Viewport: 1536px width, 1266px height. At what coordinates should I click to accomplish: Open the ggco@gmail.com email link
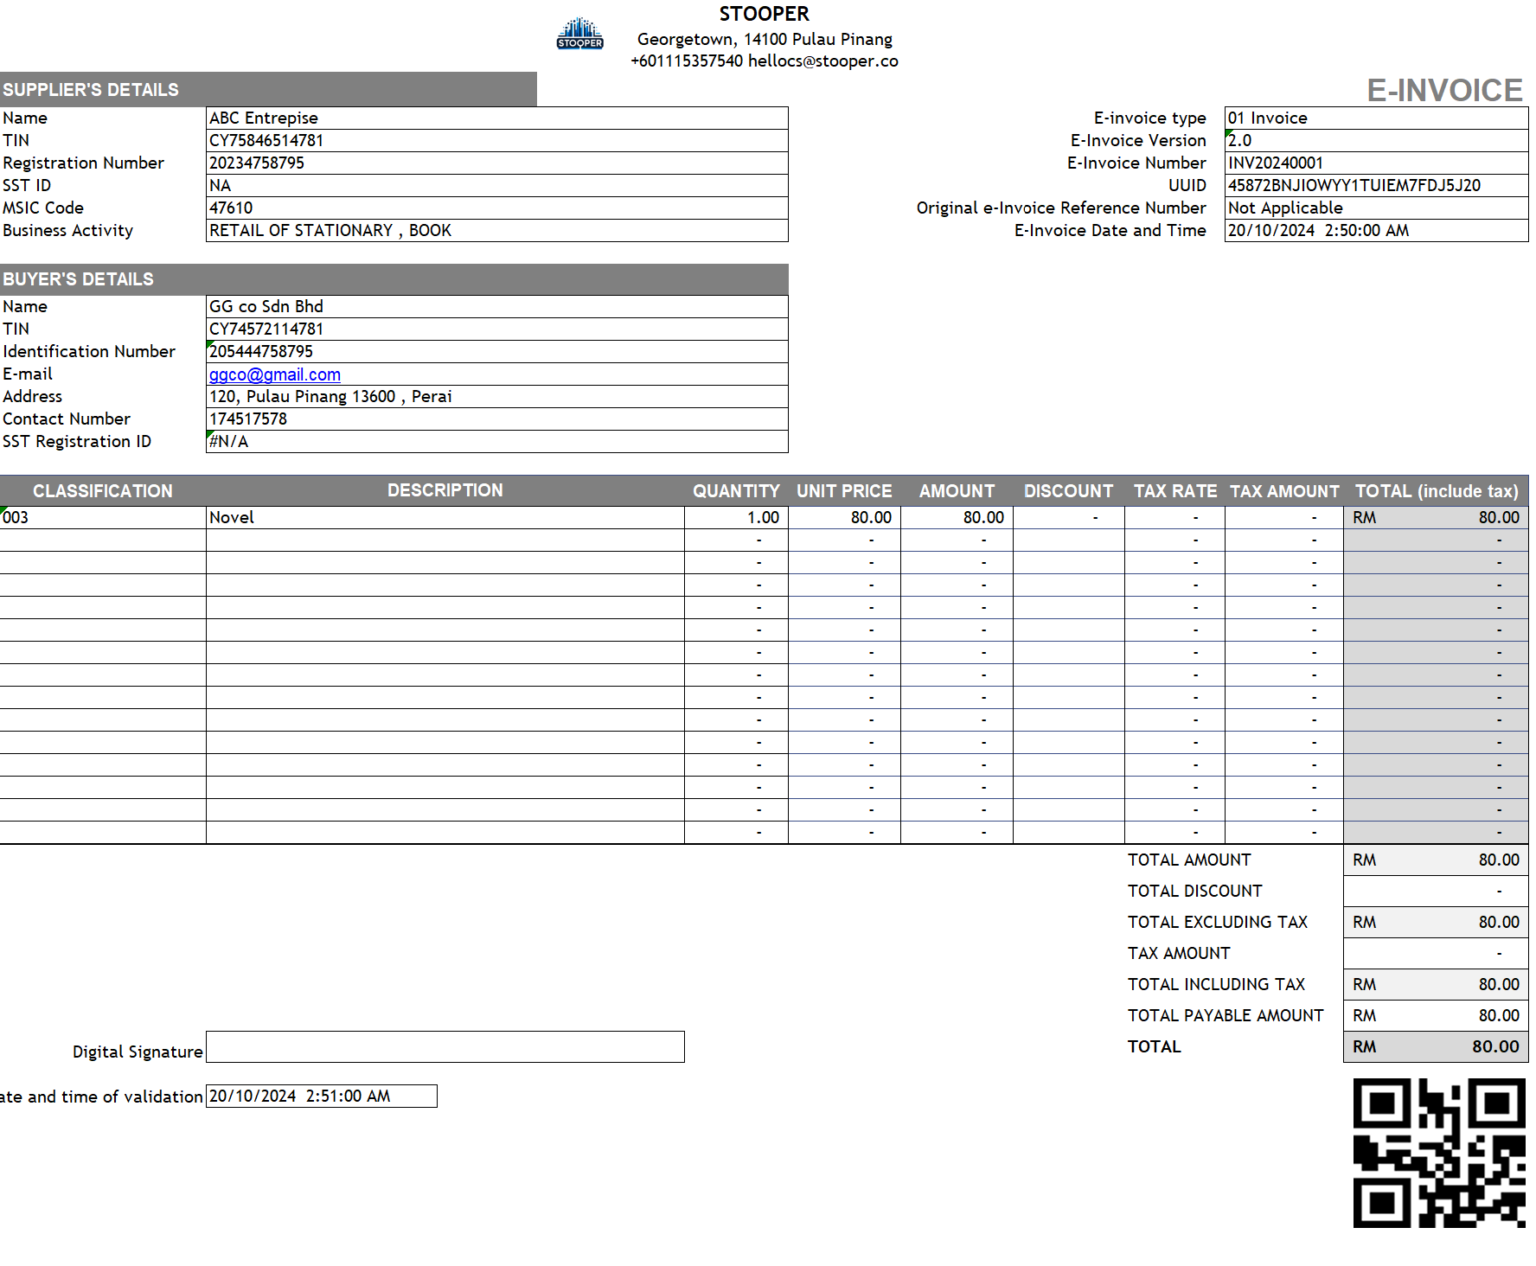(275, 375)
